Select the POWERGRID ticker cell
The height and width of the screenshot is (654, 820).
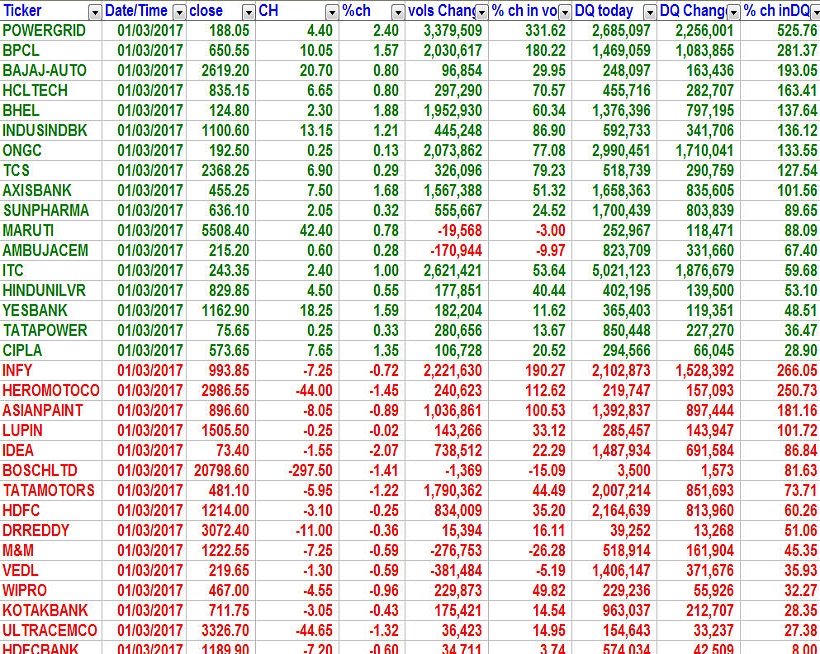coord(51,31)
